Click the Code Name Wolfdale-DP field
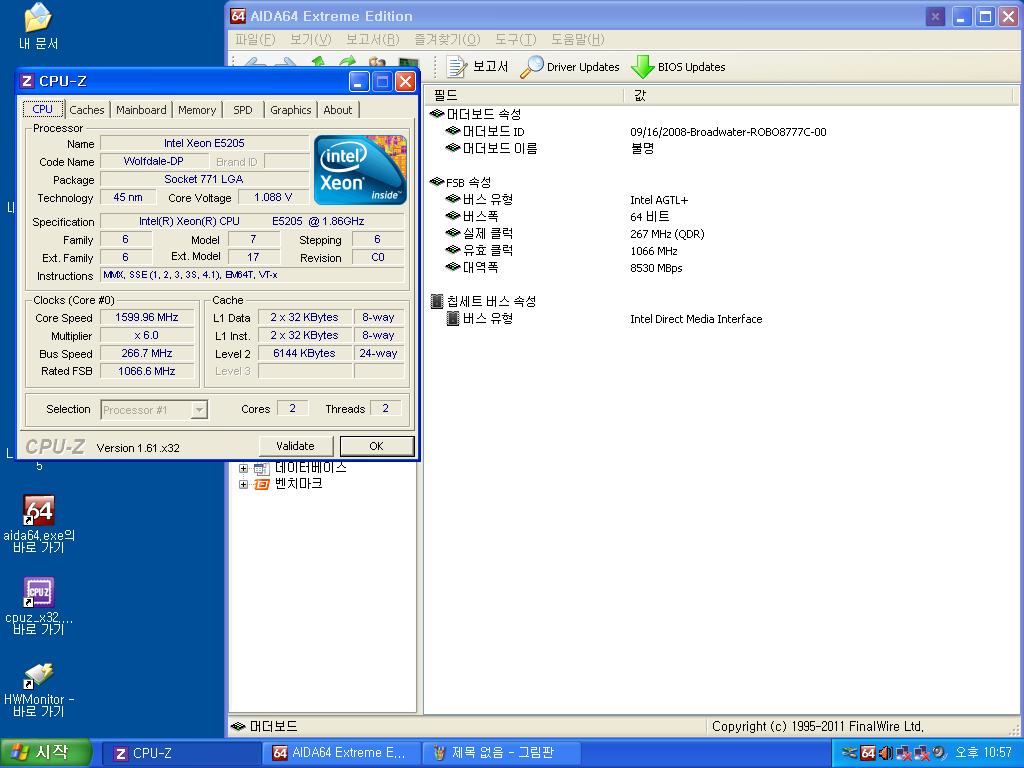1024x768 pixels. point(154,161)
